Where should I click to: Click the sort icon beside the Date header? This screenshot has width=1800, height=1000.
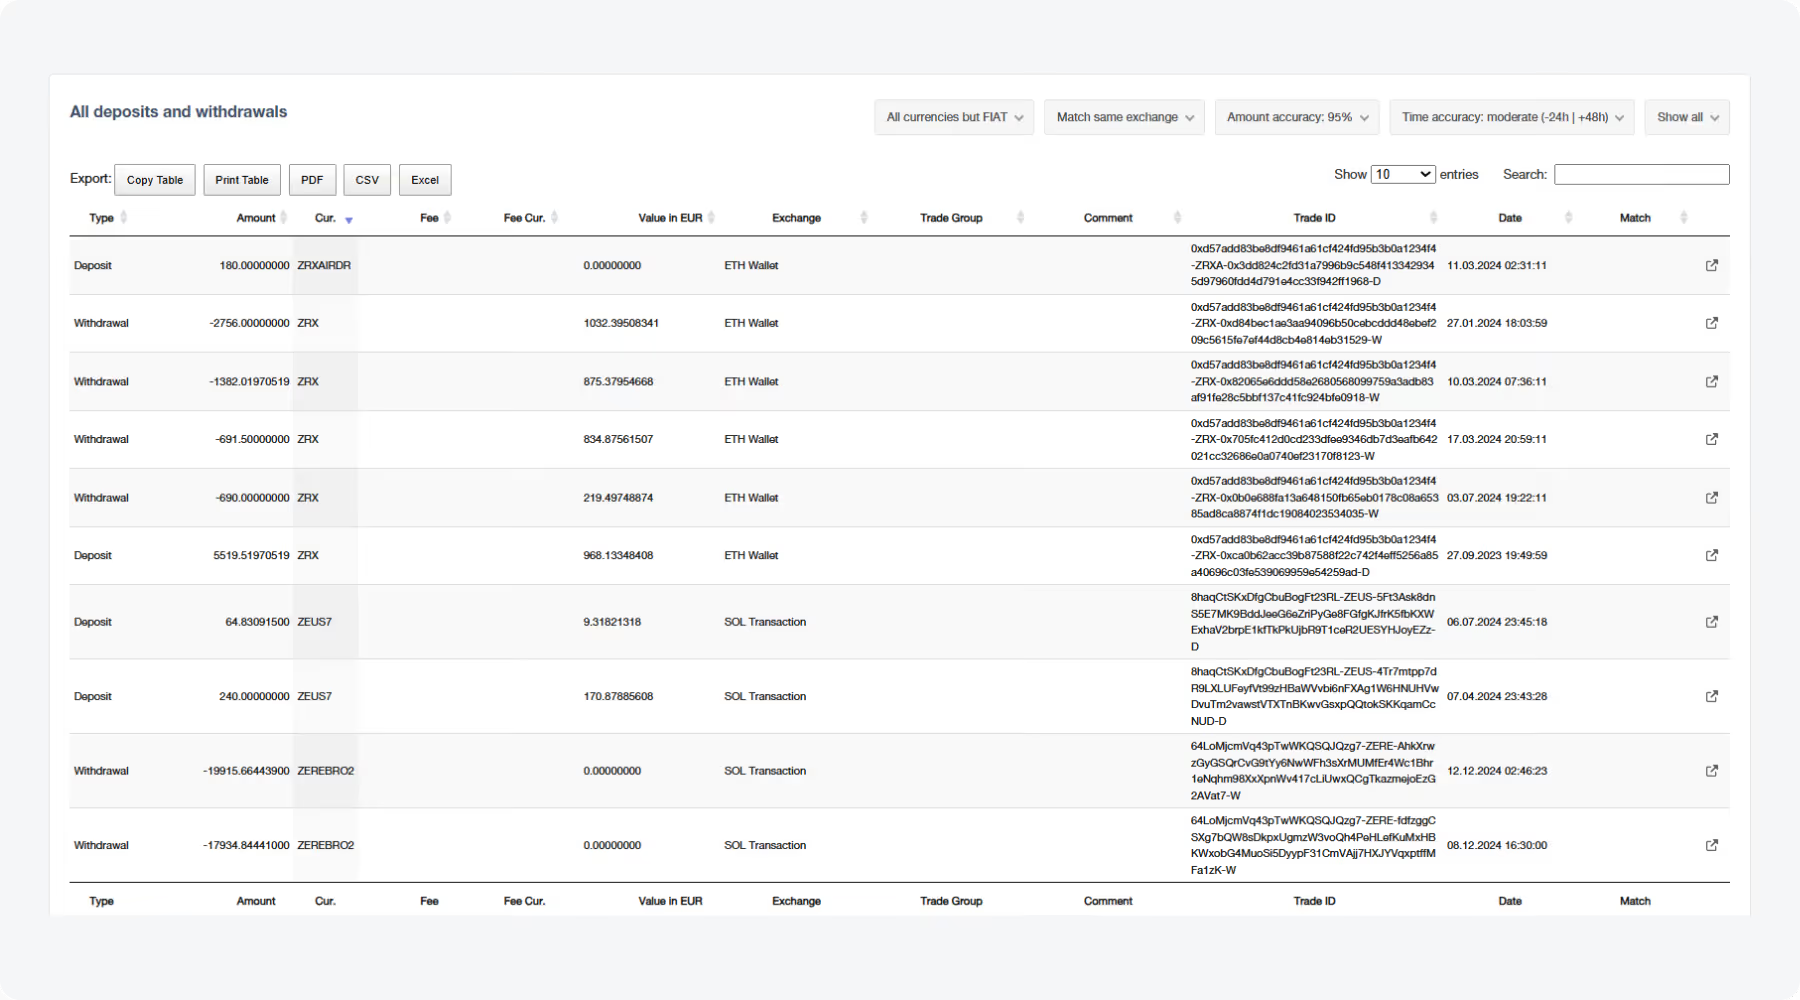coord(1568,217)
